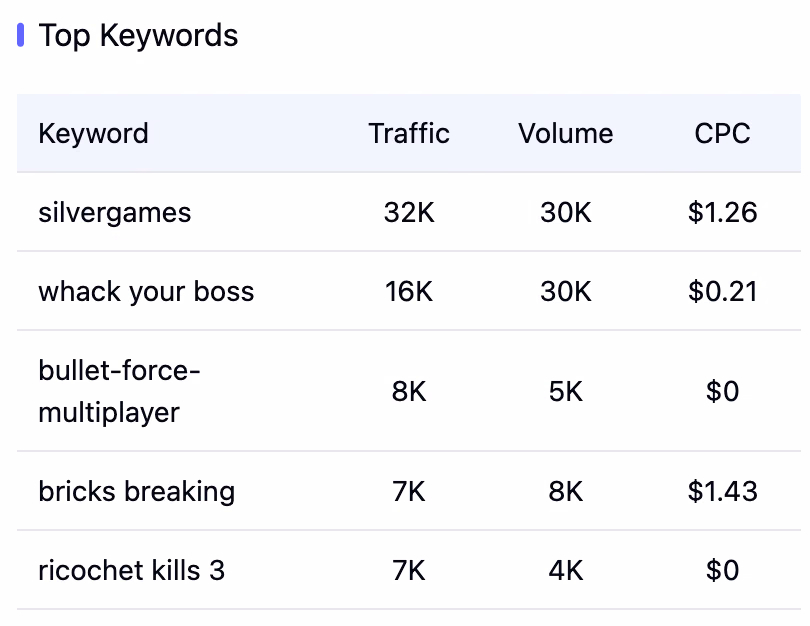
Task: Click the $0.21 CPC value
Action: tap(722, 291)
